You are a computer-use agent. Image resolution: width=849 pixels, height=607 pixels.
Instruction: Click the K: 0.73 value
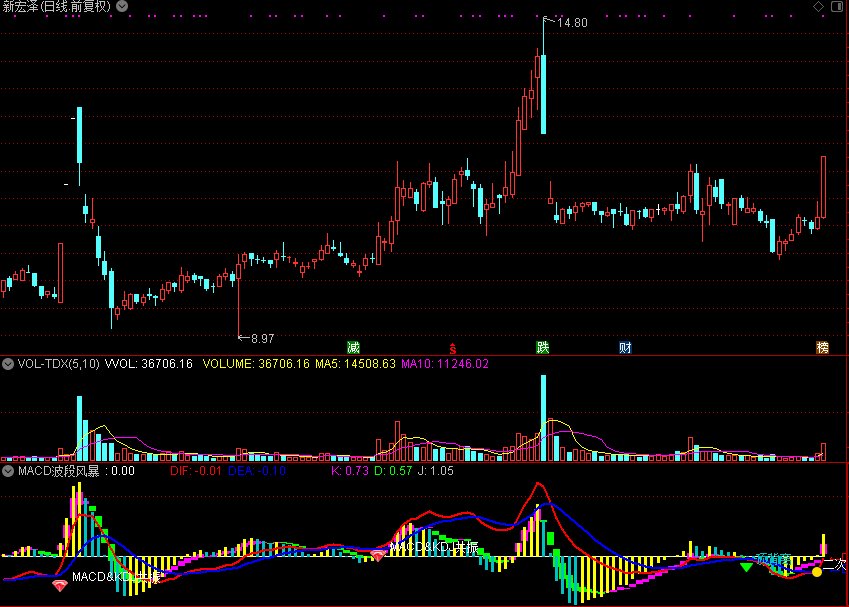(x=350, y=471)
